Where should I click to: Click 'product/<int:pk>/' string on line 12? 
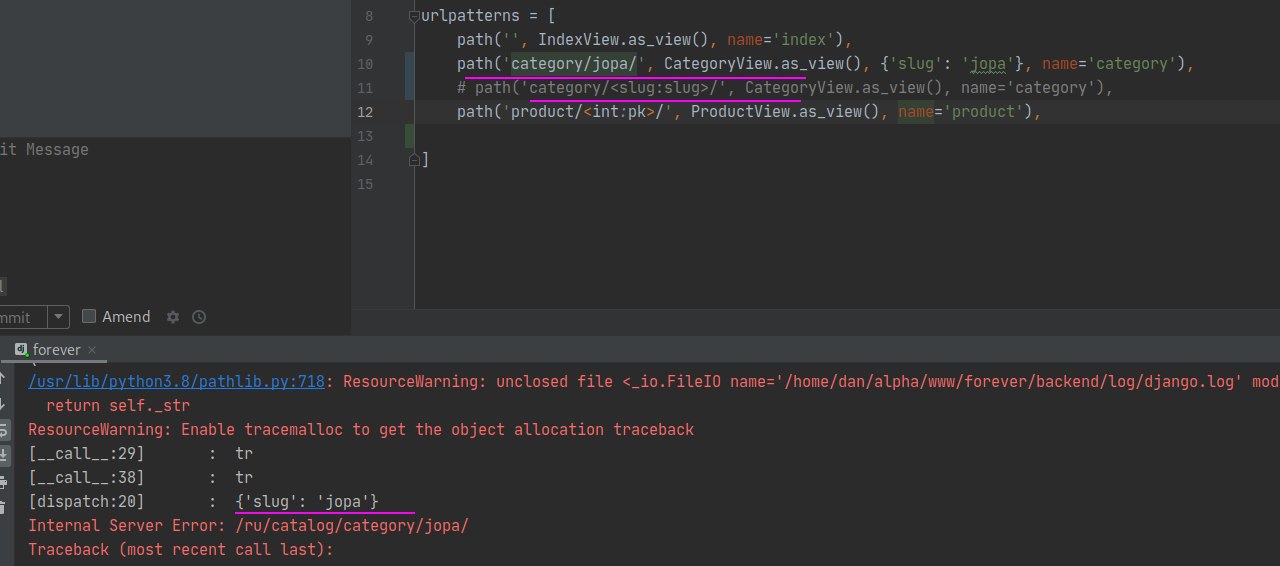pyautogui.click(x=588, y=112)
